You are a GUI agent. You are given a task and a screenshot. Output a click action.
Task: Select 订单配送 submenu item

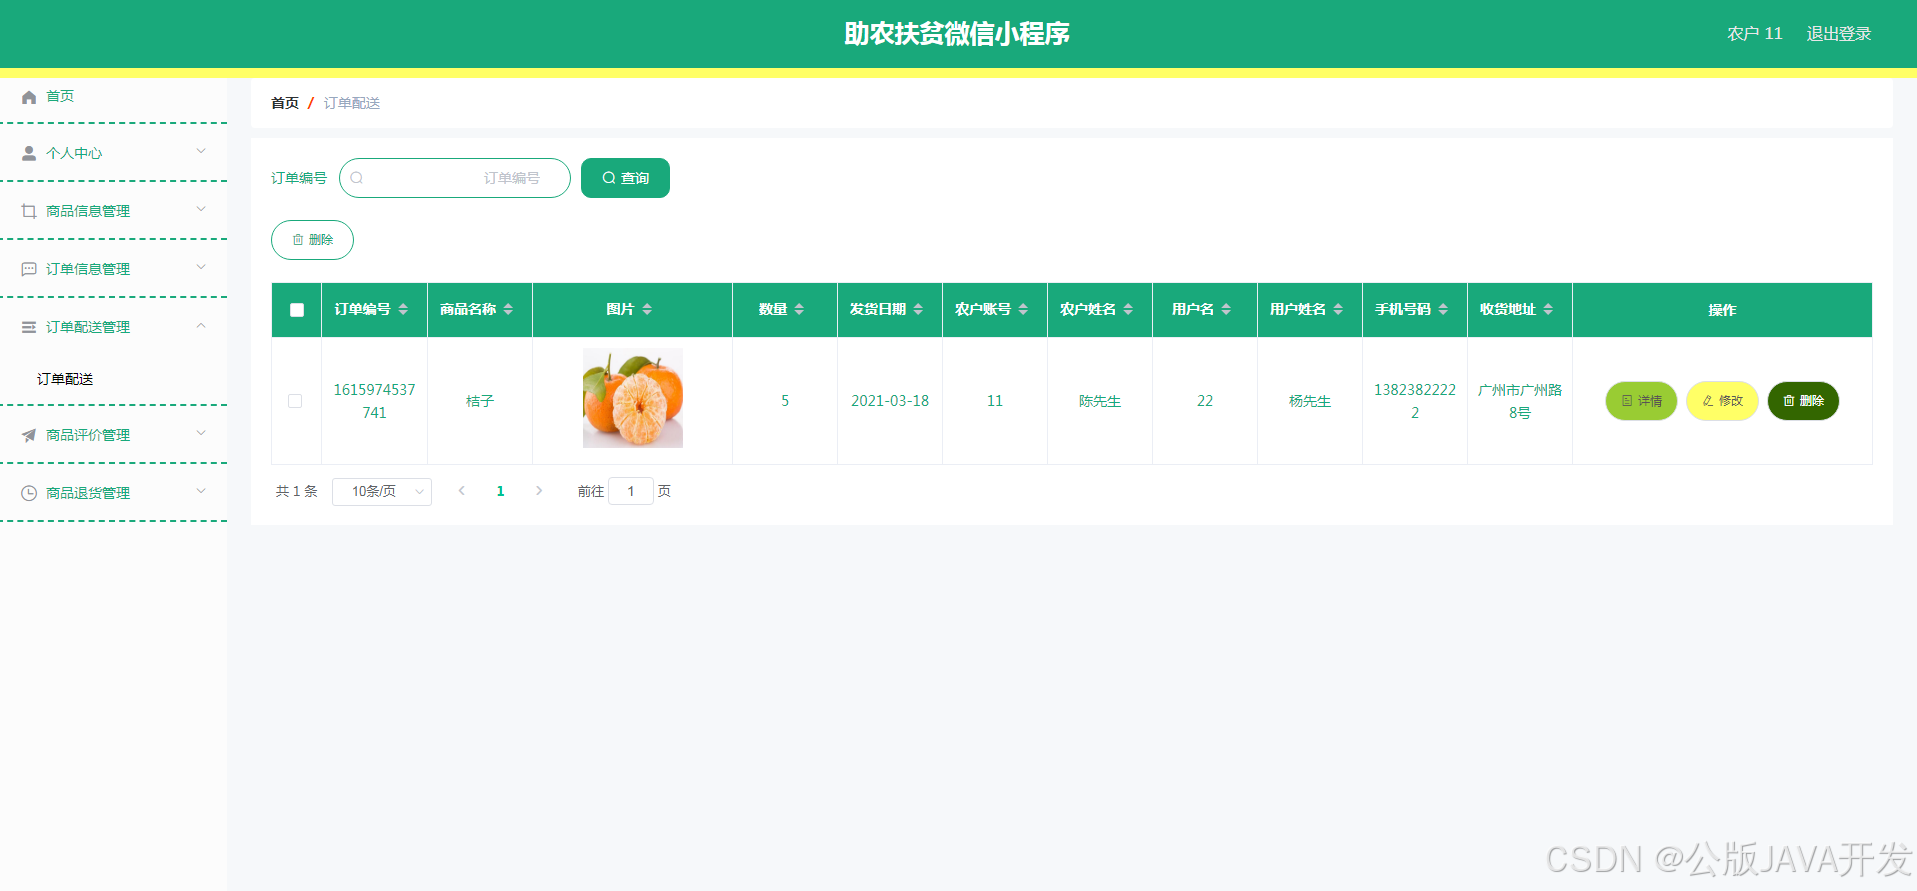click(x=65, y=379)
